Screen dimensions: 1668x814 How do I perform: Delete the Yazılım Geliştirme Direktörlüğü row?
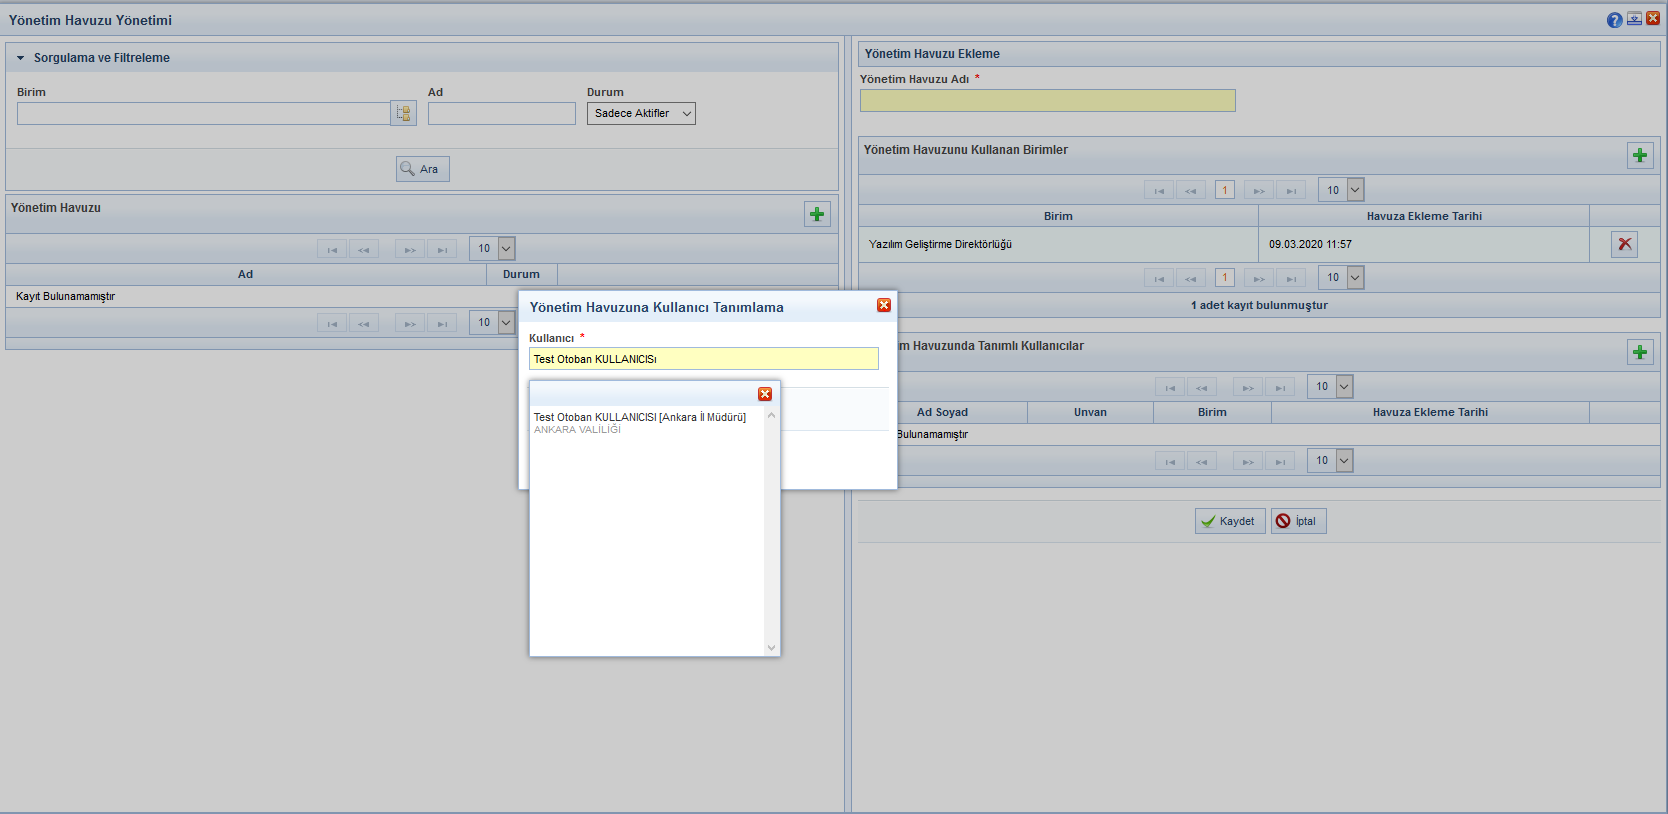[1624, 244]
